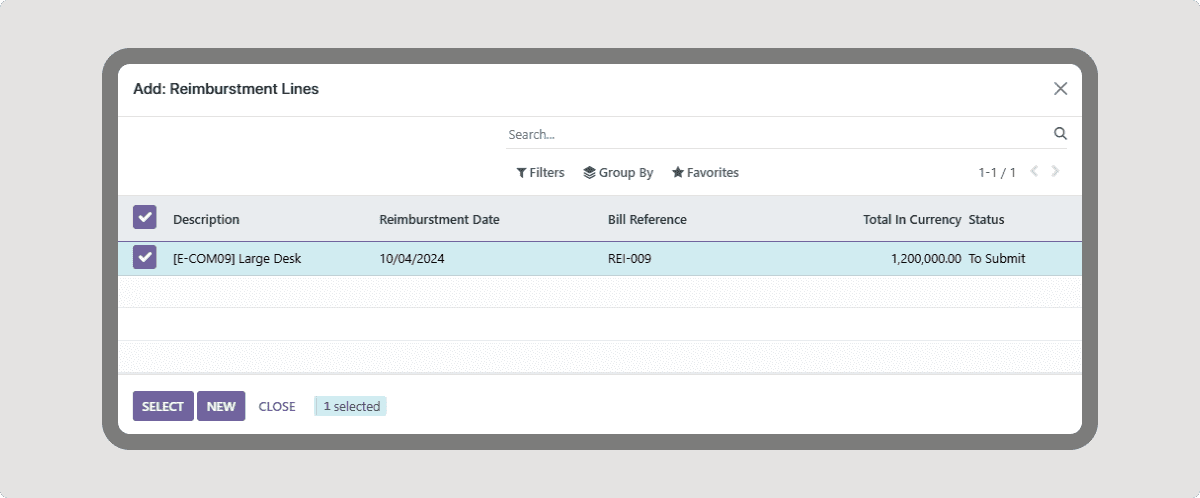The height and width of the screenshot is (498, 1200).
Task: Sort by Bill Reference column header
Action: click(647, 220)
